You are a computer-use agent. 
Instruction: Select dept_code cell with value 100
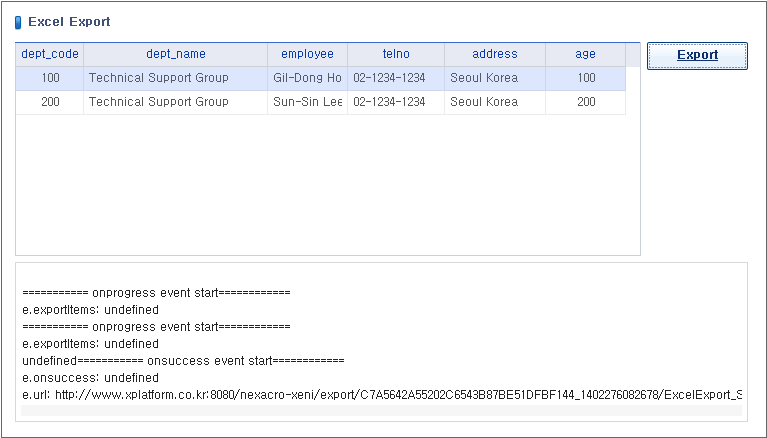click(50, 78)
